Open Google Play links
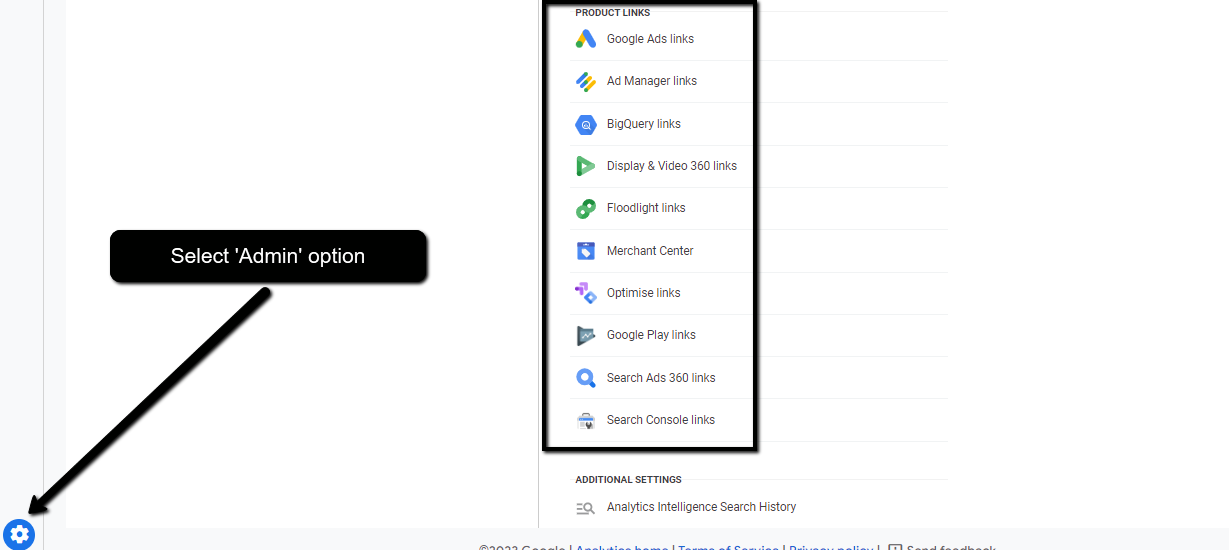Viewport: 1229px width, 550px height. pos(651,335)
